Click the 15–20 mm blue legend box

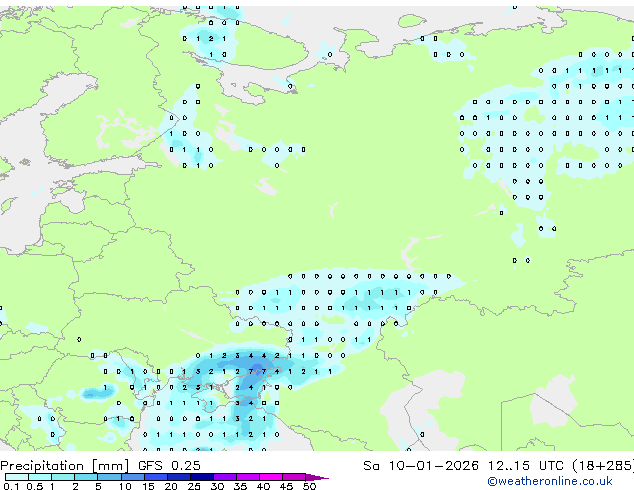click(x=156, y=477)
